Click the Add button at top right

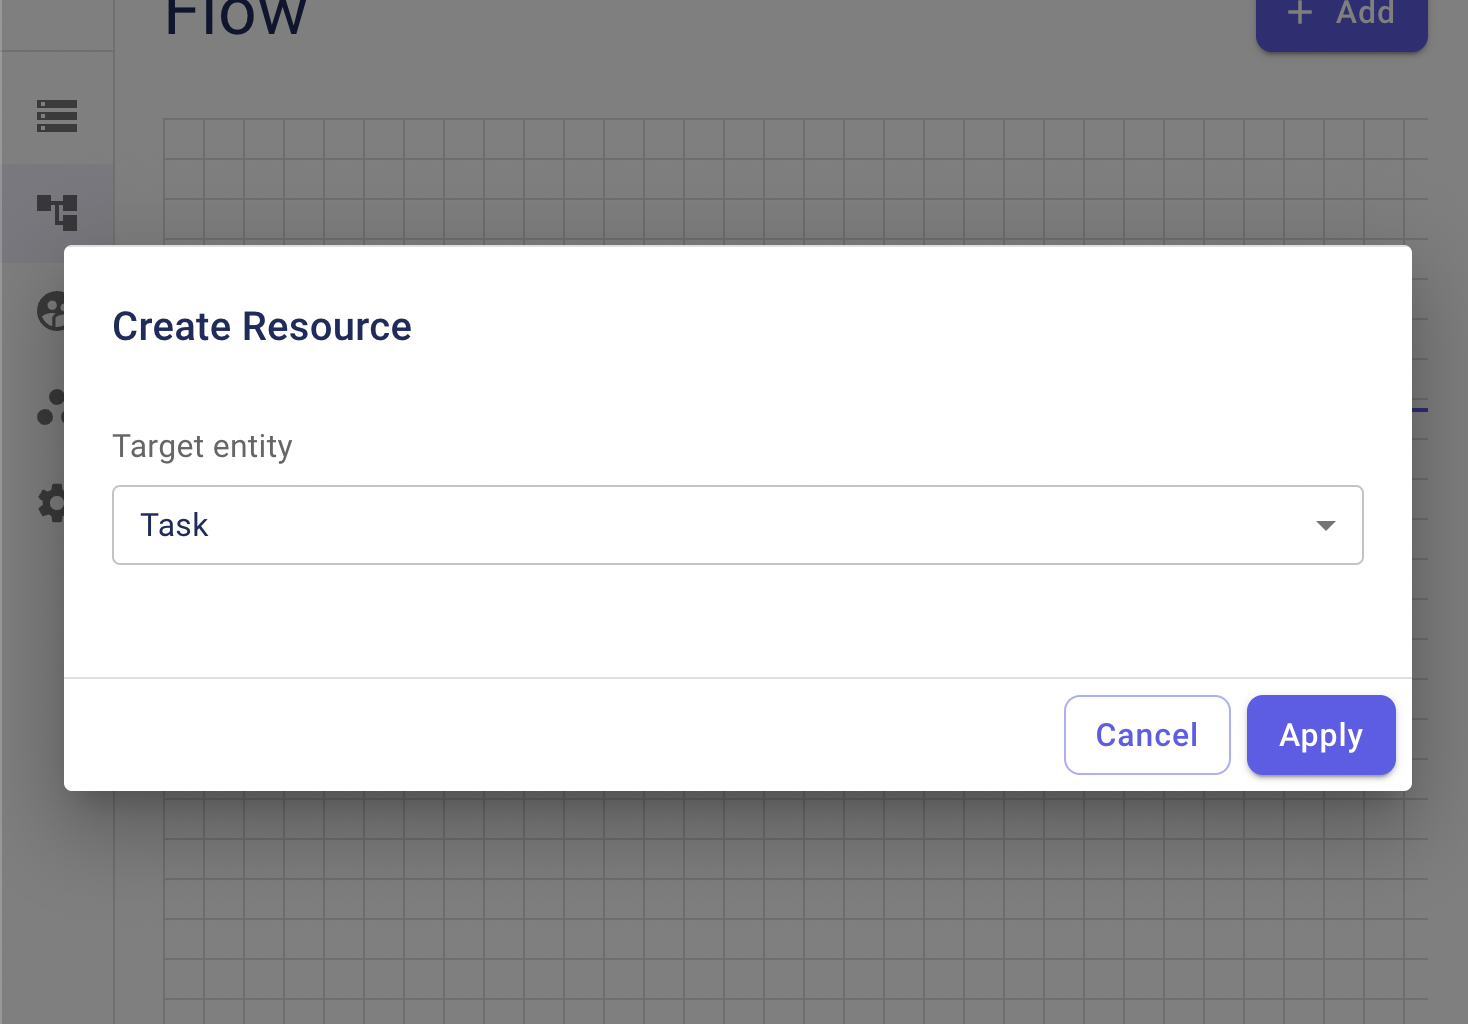[x=1342, y=18]
